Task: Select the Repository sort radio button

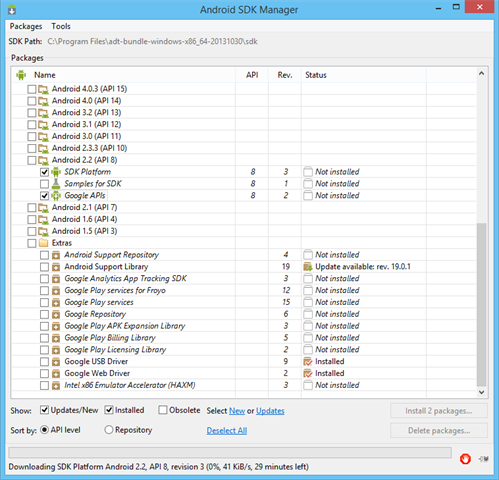Action: pos(109,430)
